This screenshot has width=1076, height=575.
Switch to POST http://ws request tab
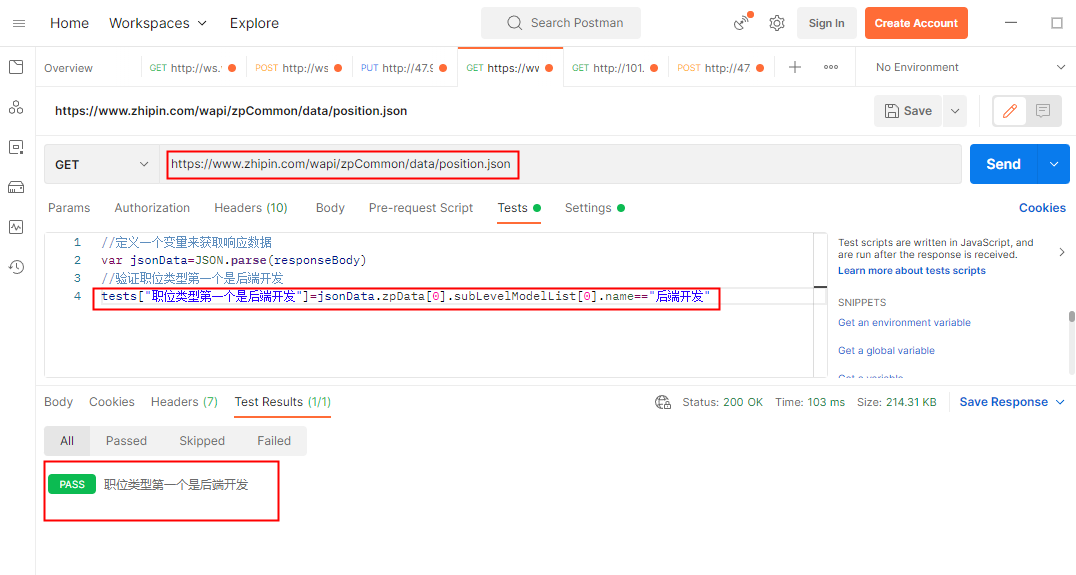299,68
